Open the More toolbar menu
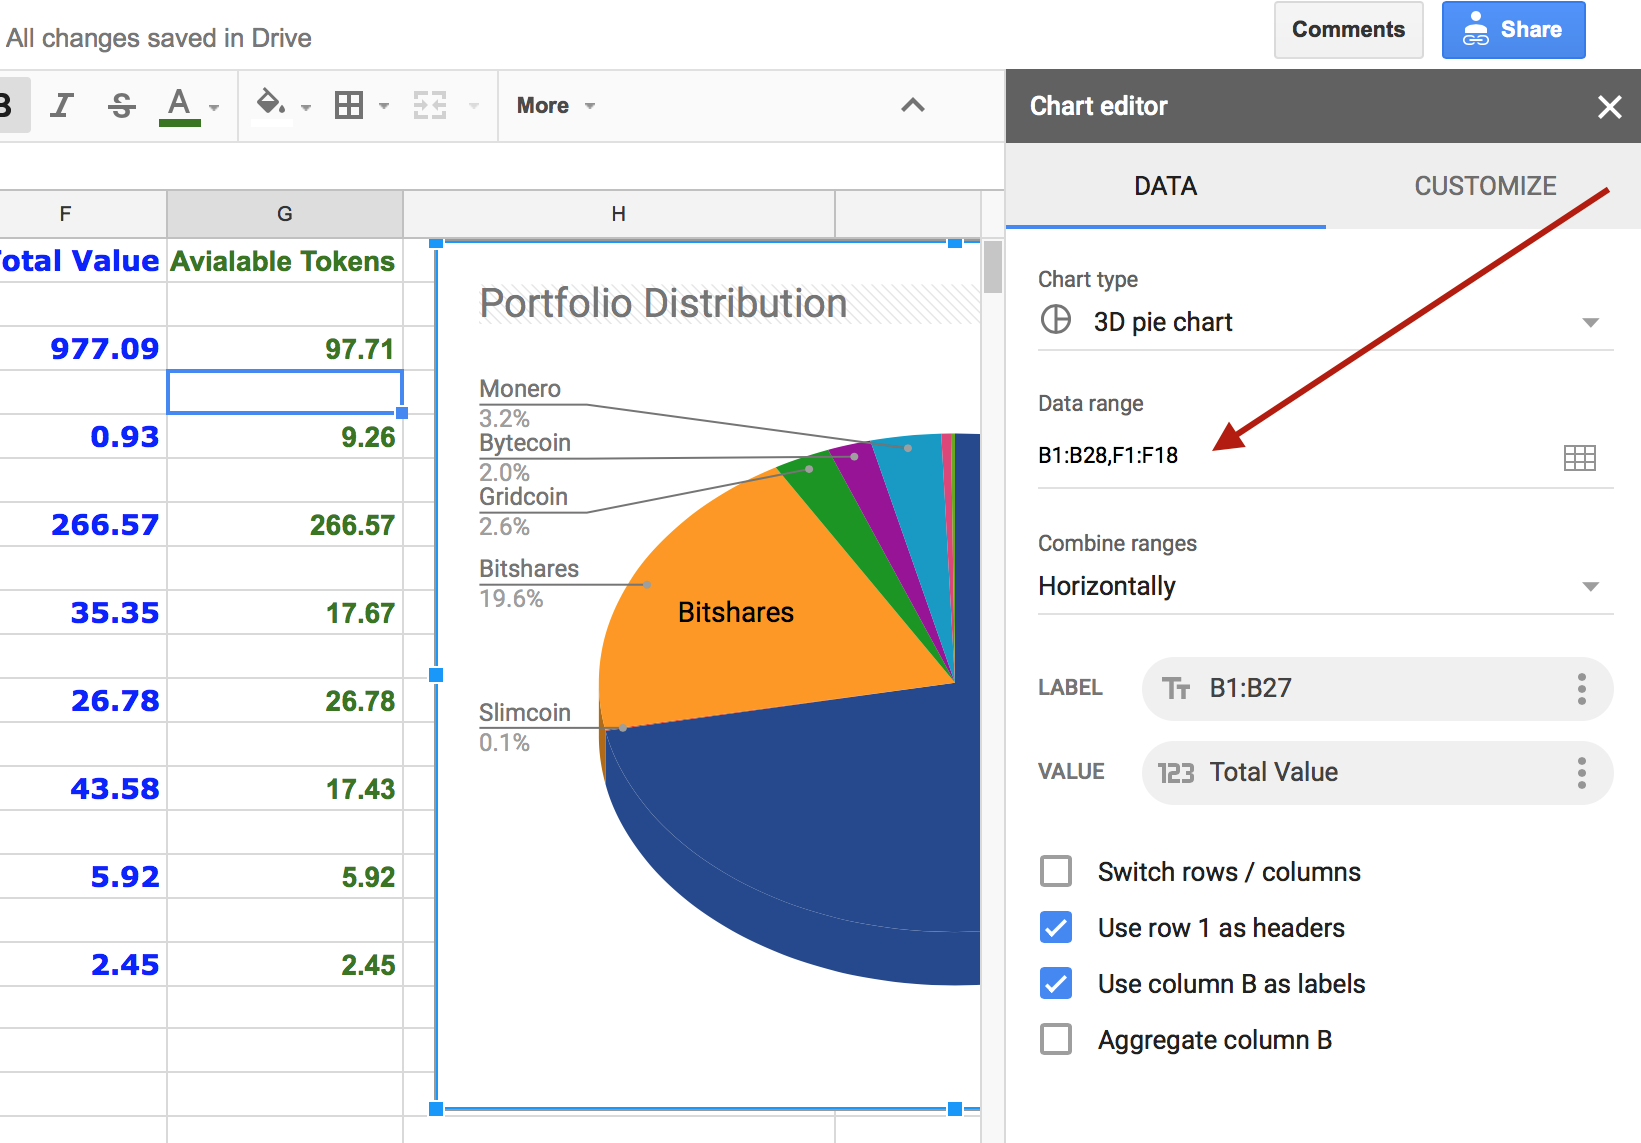This screenshot has height=1143, width=1641. [556, 105]
